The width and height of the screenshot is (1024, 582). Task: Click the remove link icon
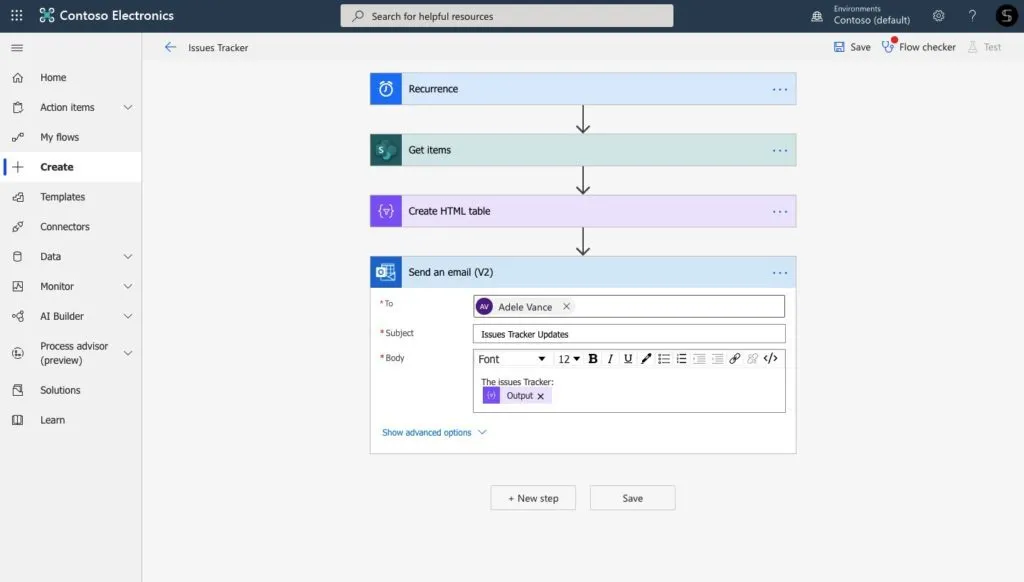pyautogui.click(x=752, y=359)
